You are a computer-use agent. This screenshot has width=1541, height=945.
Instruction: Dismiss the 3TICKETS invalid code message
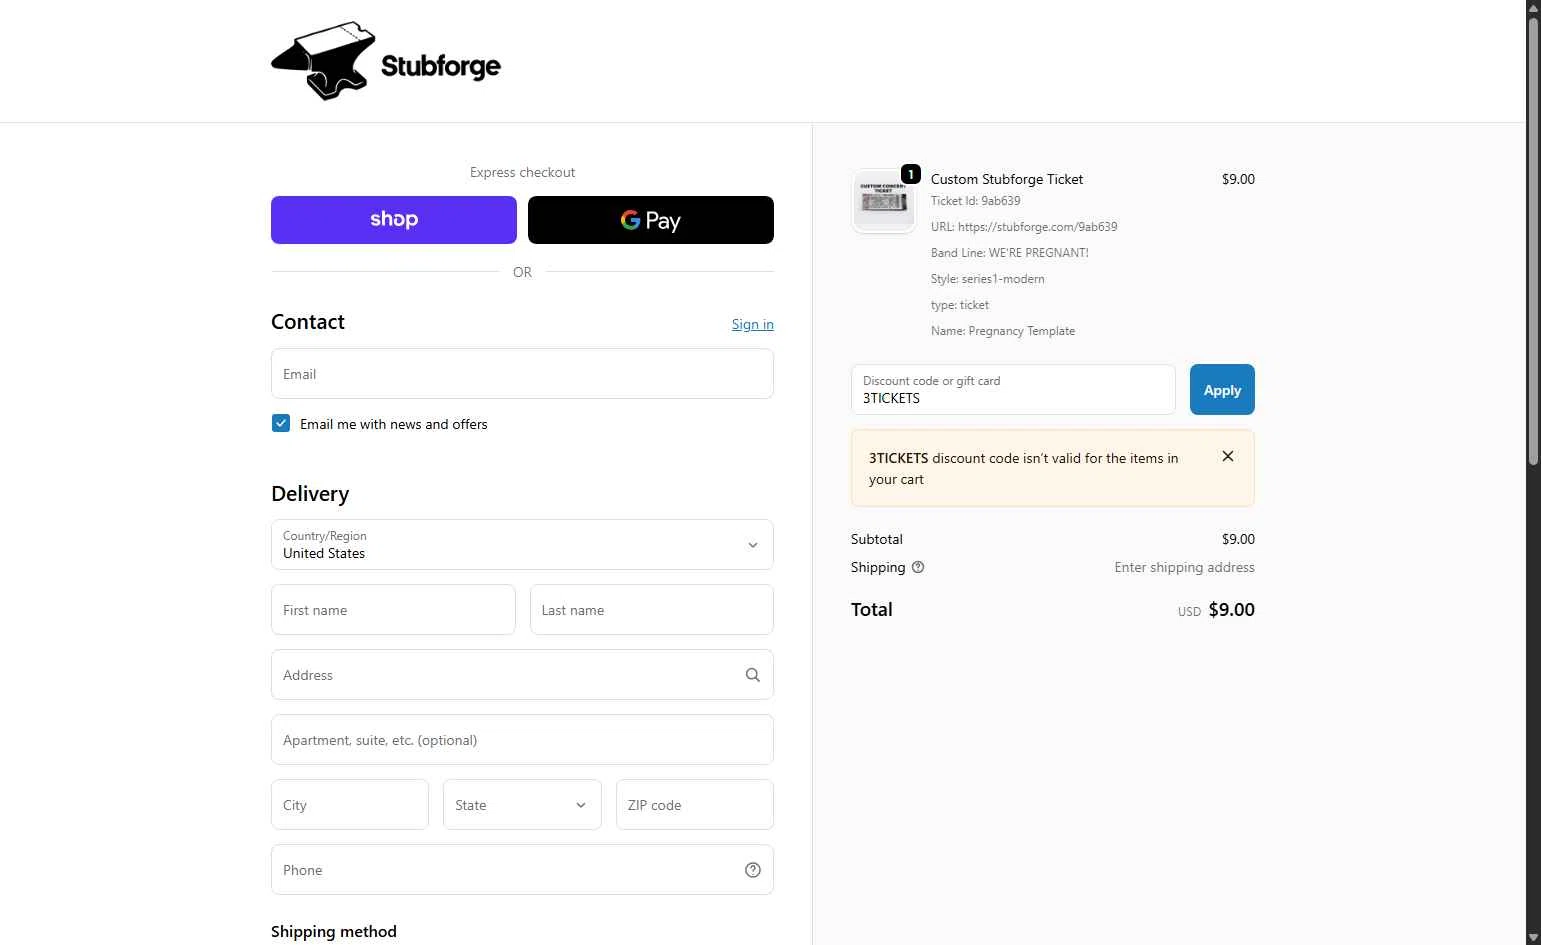(x=1228, y=456)
